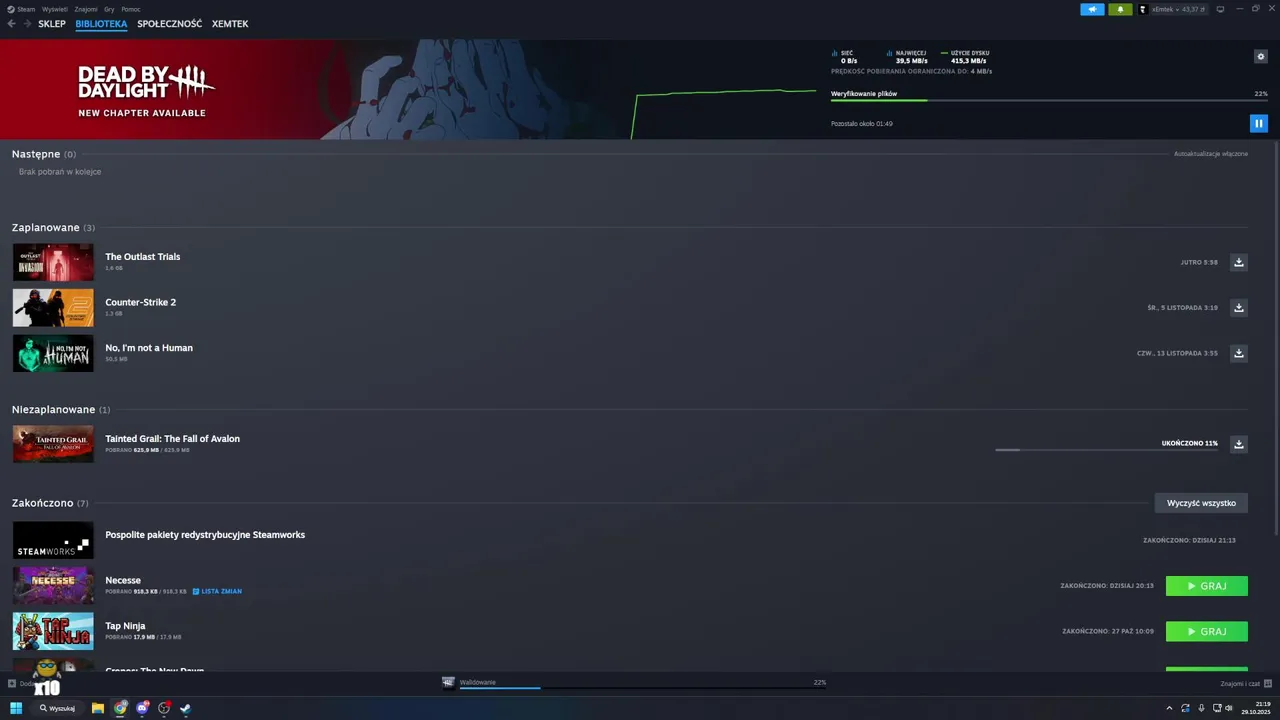Open the blue announcements megaphone button
This screenshot has height=720, width=1280.
click(x=1092, y=9)
